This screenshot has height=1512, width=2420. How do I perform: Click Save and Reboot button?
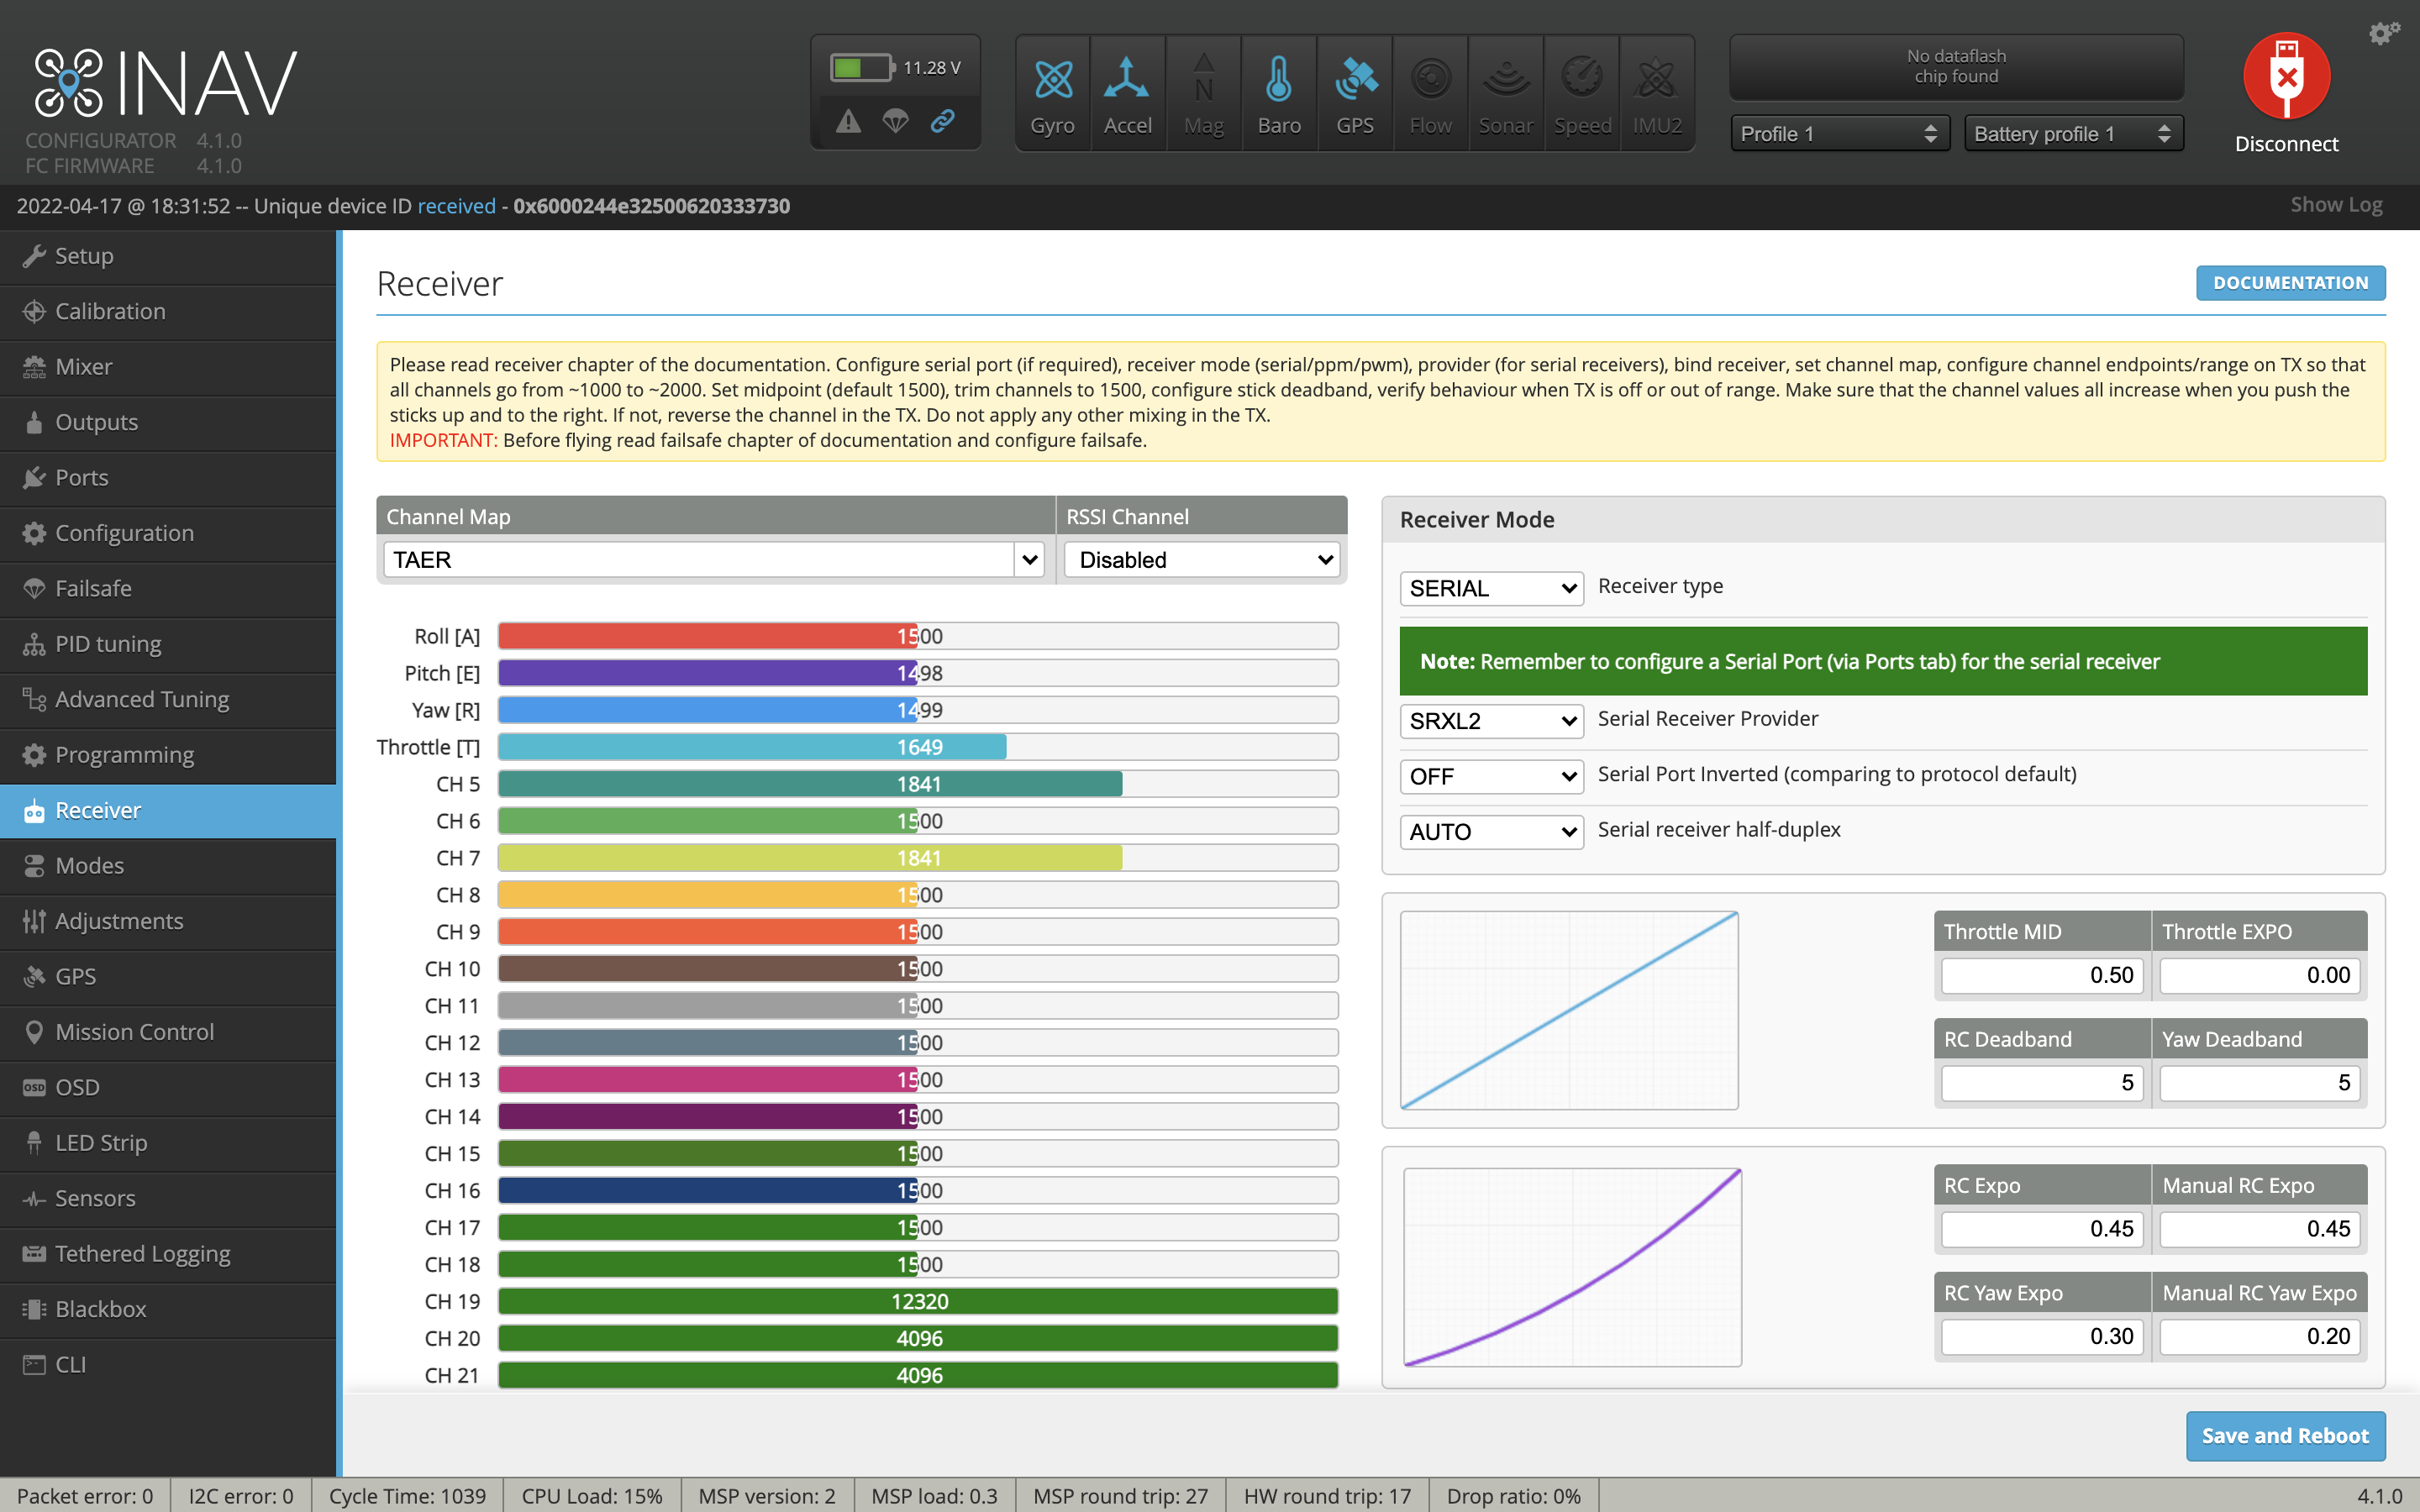click(2285, 1435)
